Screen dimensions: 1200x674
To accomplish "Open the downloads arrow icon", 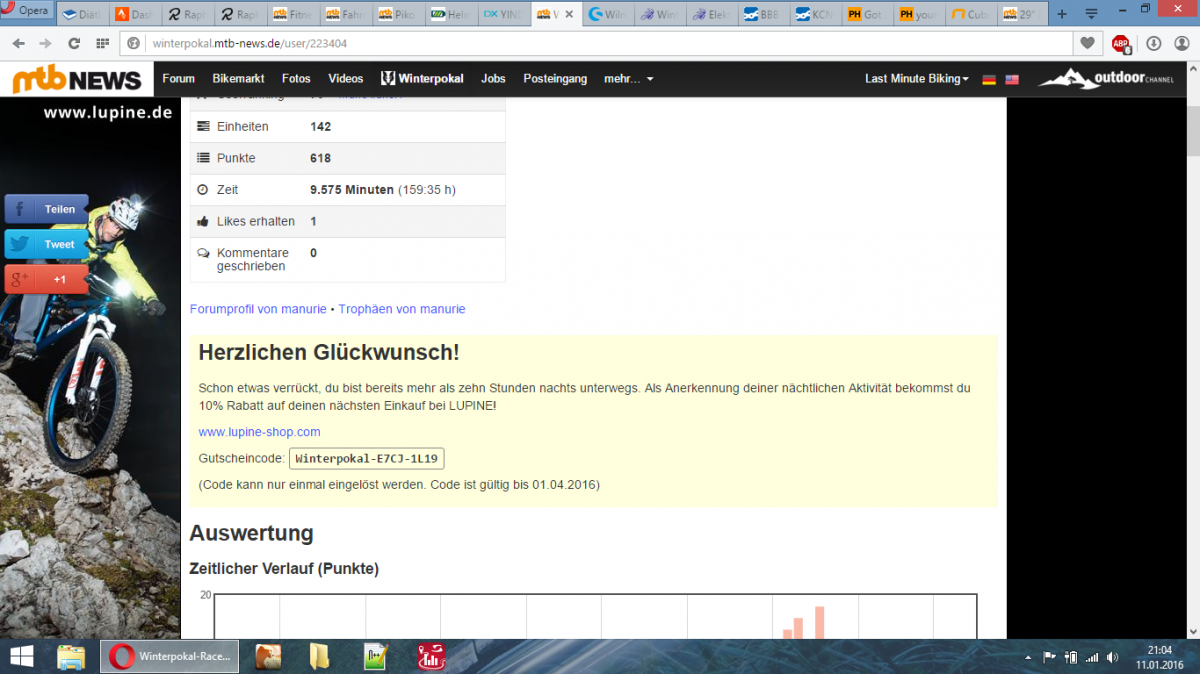I will (1153, 44).
